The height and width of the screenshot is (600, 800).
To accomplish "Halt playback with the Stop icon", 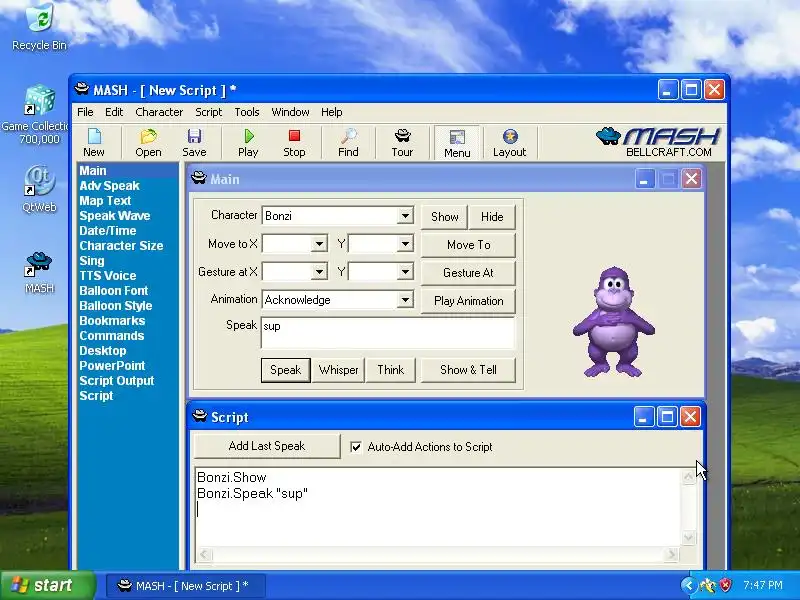I will pos(294,143).
